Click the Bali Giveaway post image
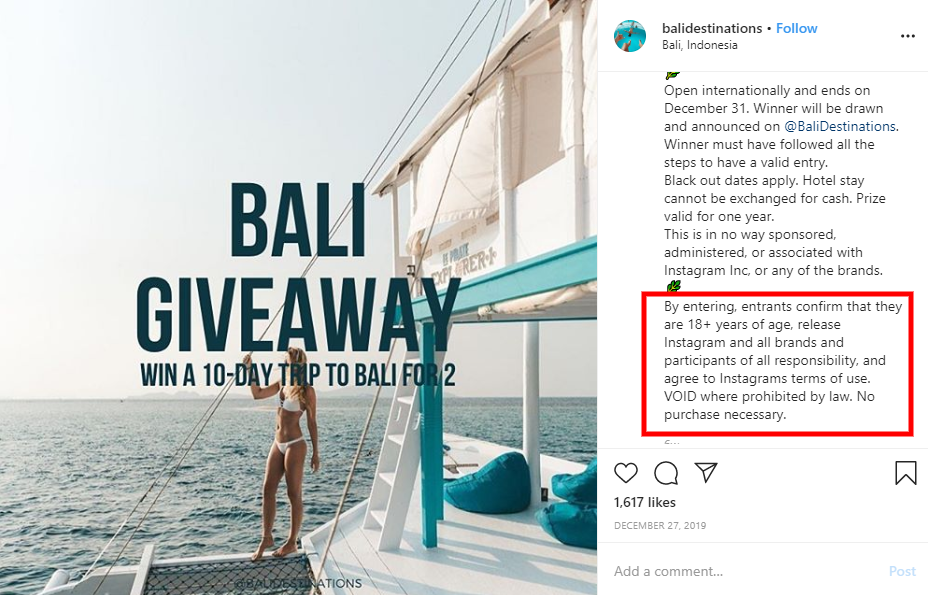Screen dimensions: 928x595 (298, 297)
